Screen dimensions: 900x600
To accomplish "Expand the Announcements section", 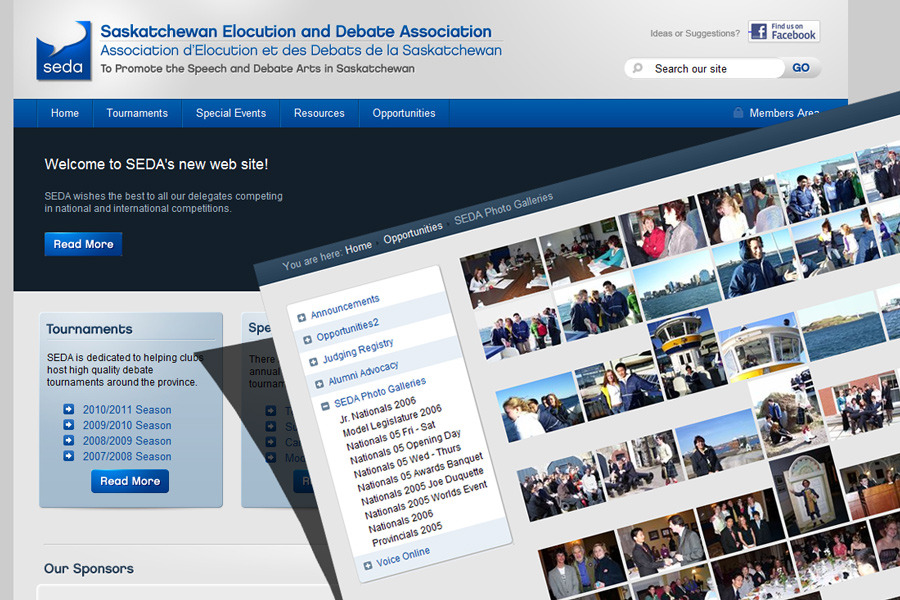I will (x=301, y=318).
